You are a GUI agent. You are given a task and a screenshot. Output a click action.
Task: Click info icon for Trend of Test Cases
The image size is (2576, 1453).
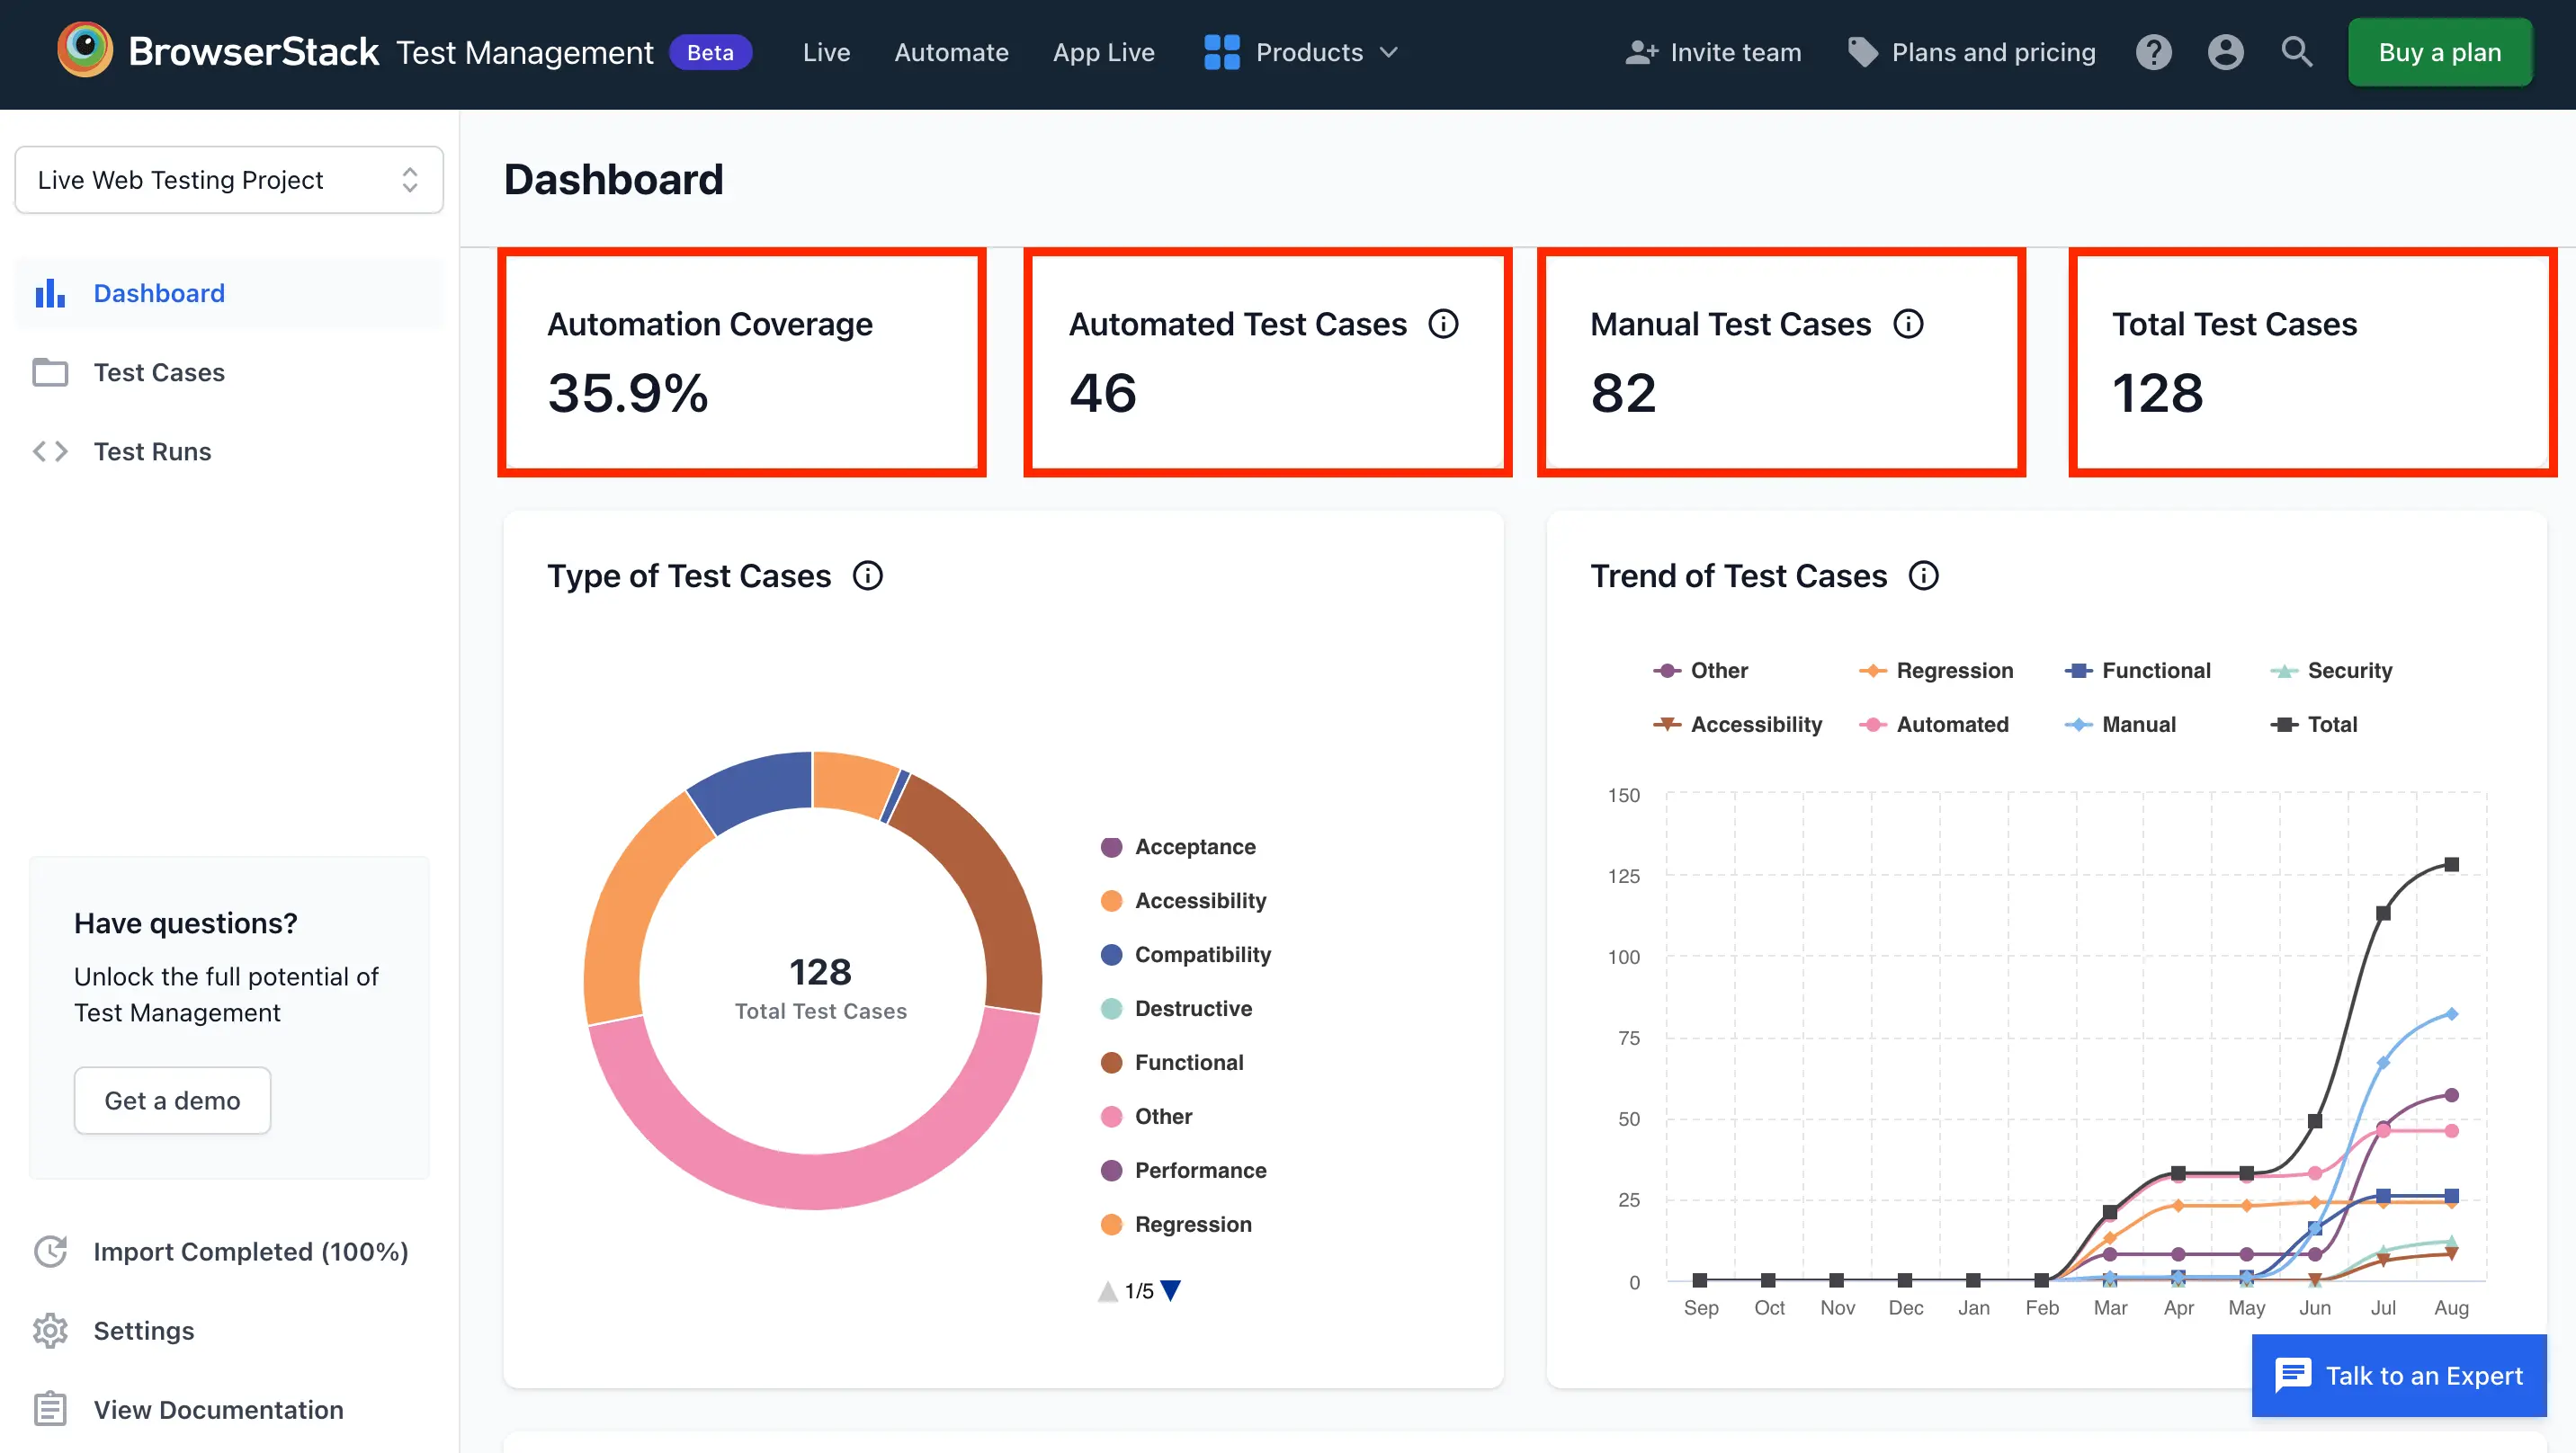[1923, 576]
